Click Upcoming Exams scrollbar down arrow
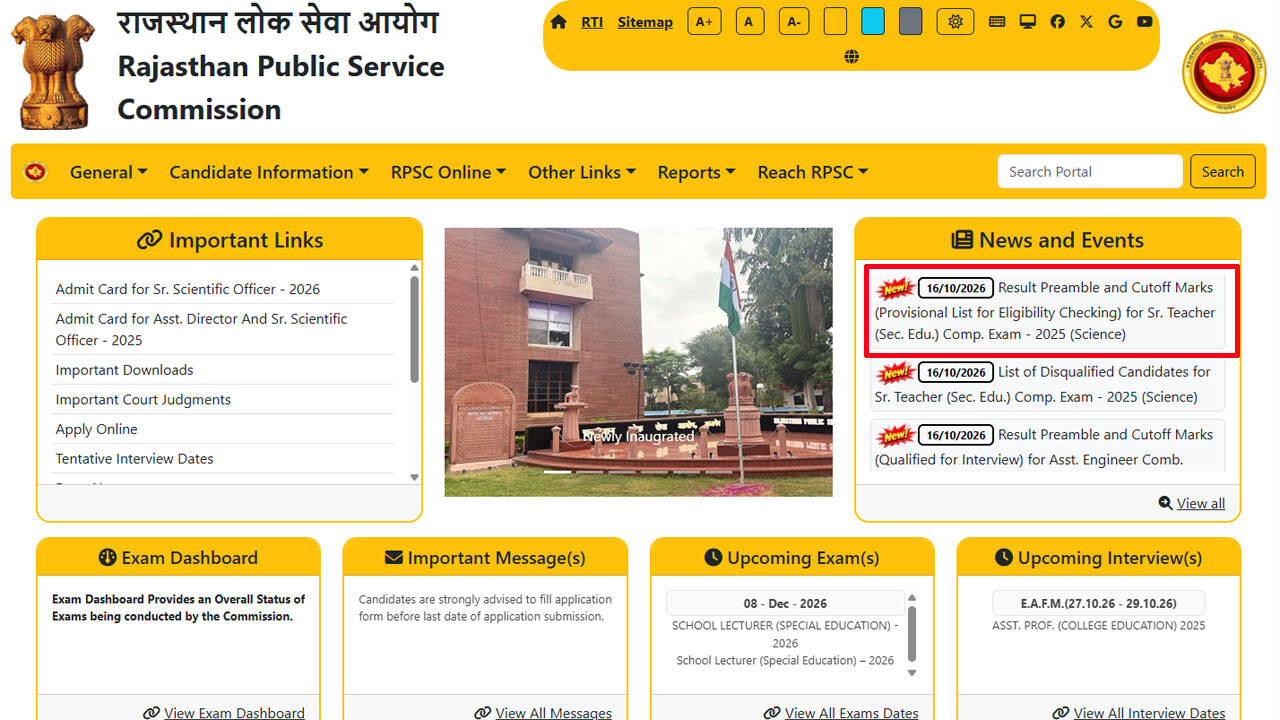Viewport: 1280px width, 720px height. click(911, 673)
